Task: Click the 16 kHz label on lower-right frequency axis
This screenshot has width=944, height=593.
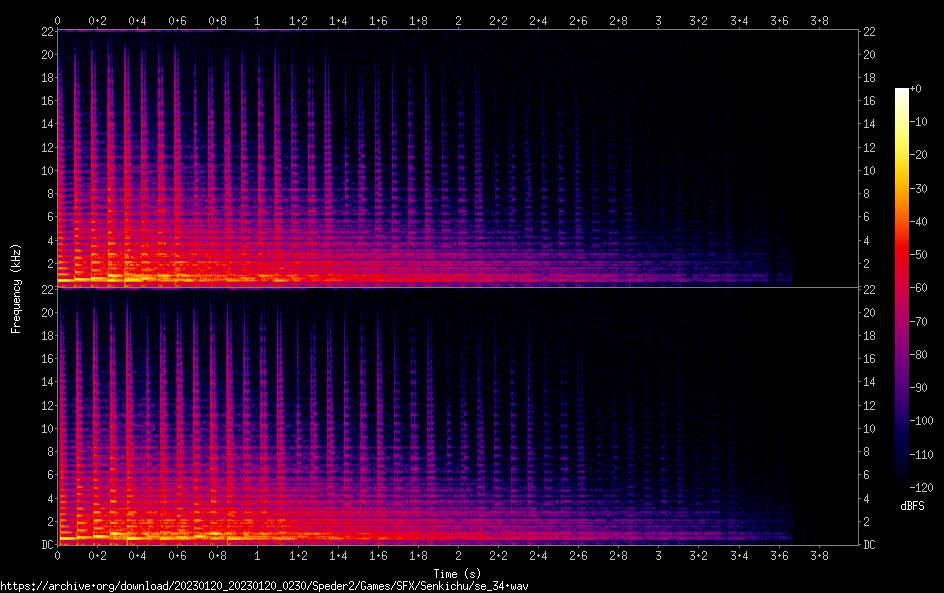Action: (869, 359)
